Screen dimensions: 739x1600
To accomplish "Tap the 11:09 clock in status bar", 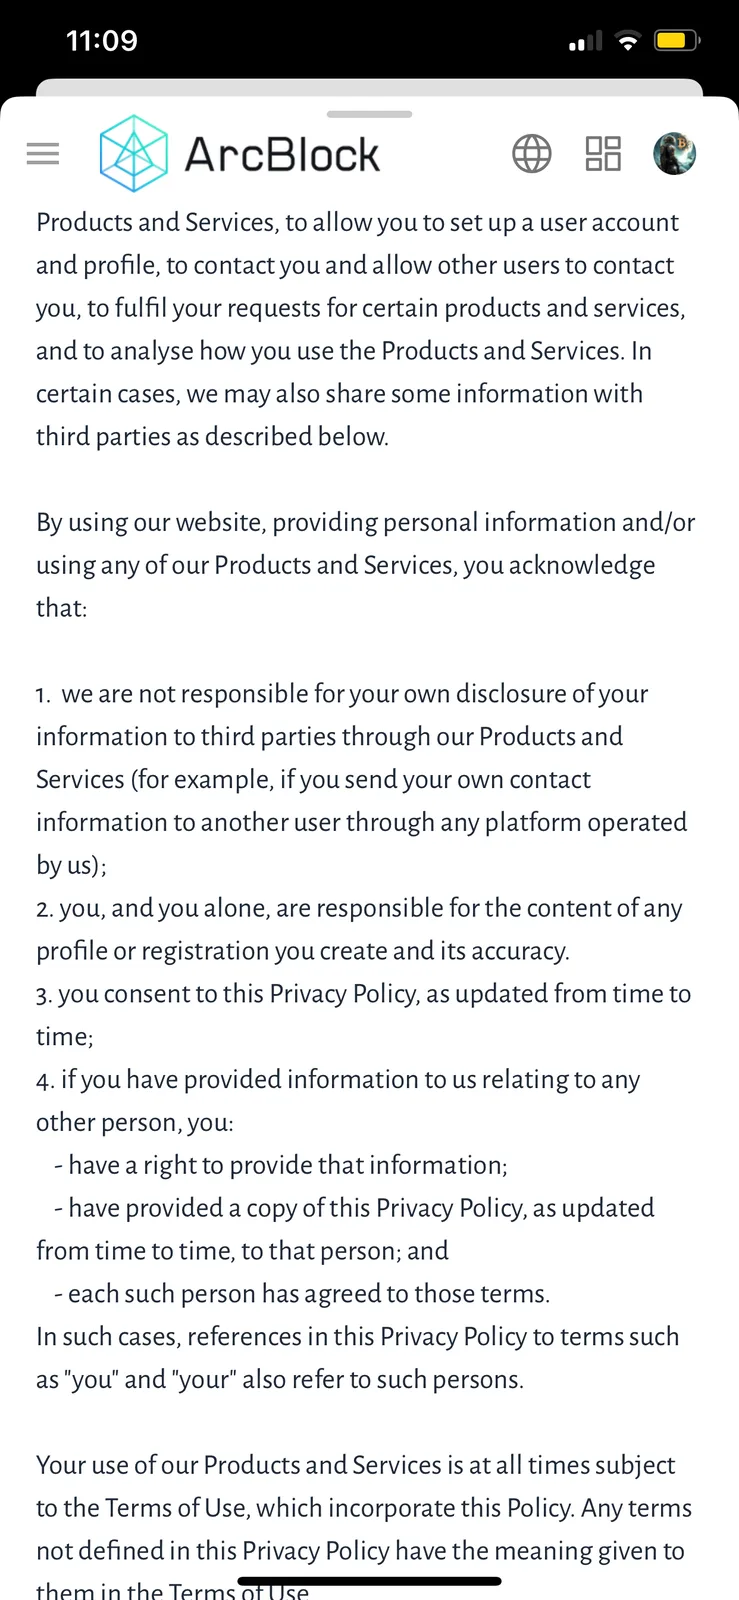I will point(102,41).
